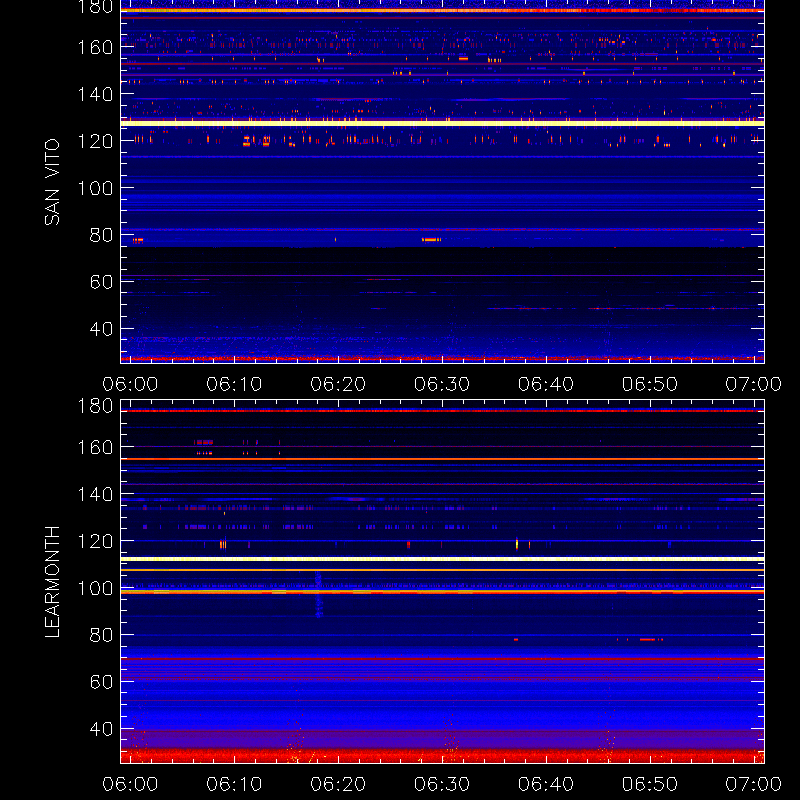Click San Vito plot's 06:20 time label

point(338,384)
